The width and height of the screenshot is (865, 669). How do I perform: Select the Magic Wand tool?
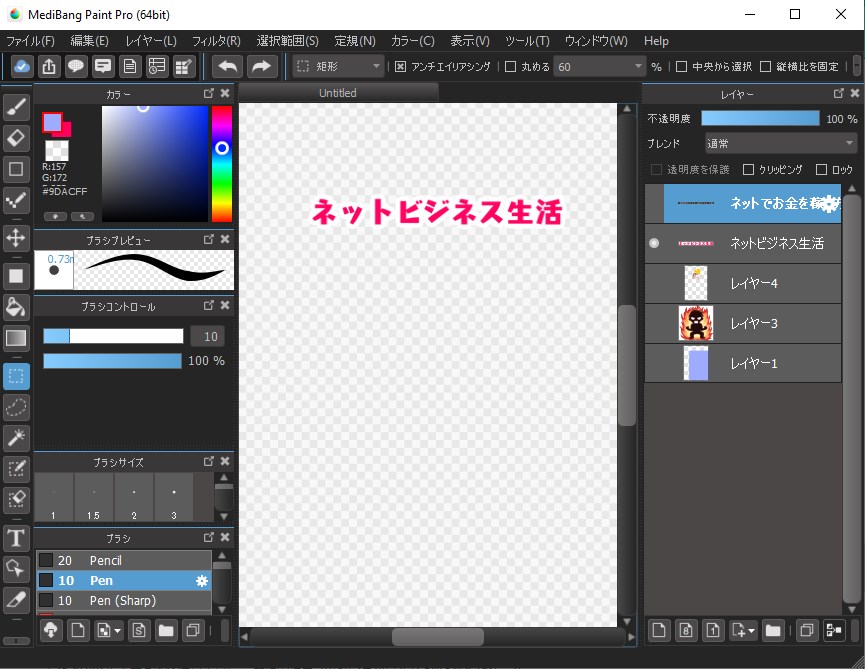(x=16, y=437)
